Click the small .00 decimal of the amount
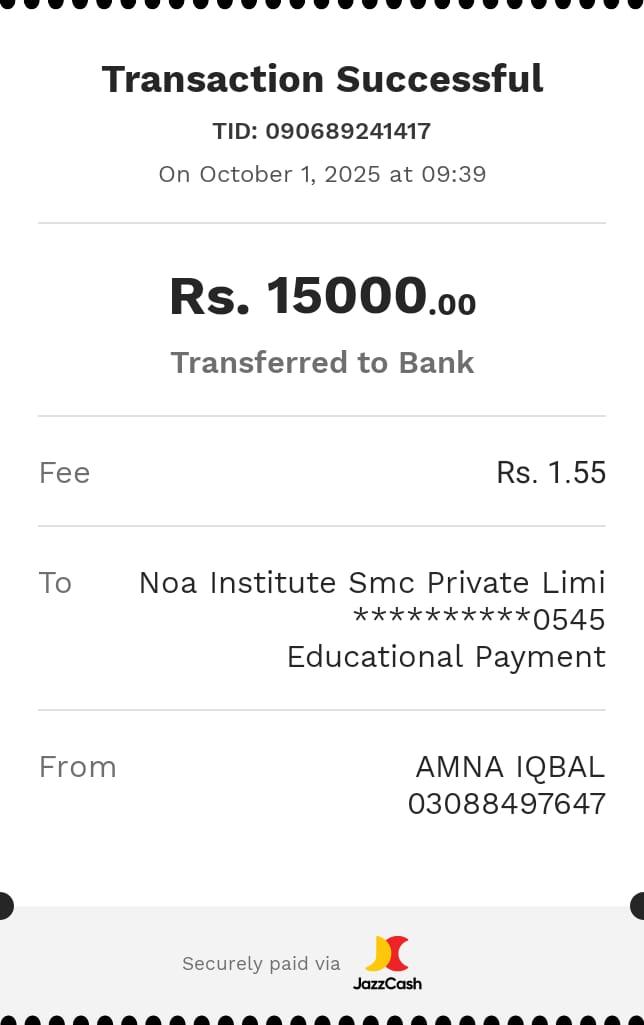Image resolution: width=644 pixels, height=1025 pixels. point(452,304)
